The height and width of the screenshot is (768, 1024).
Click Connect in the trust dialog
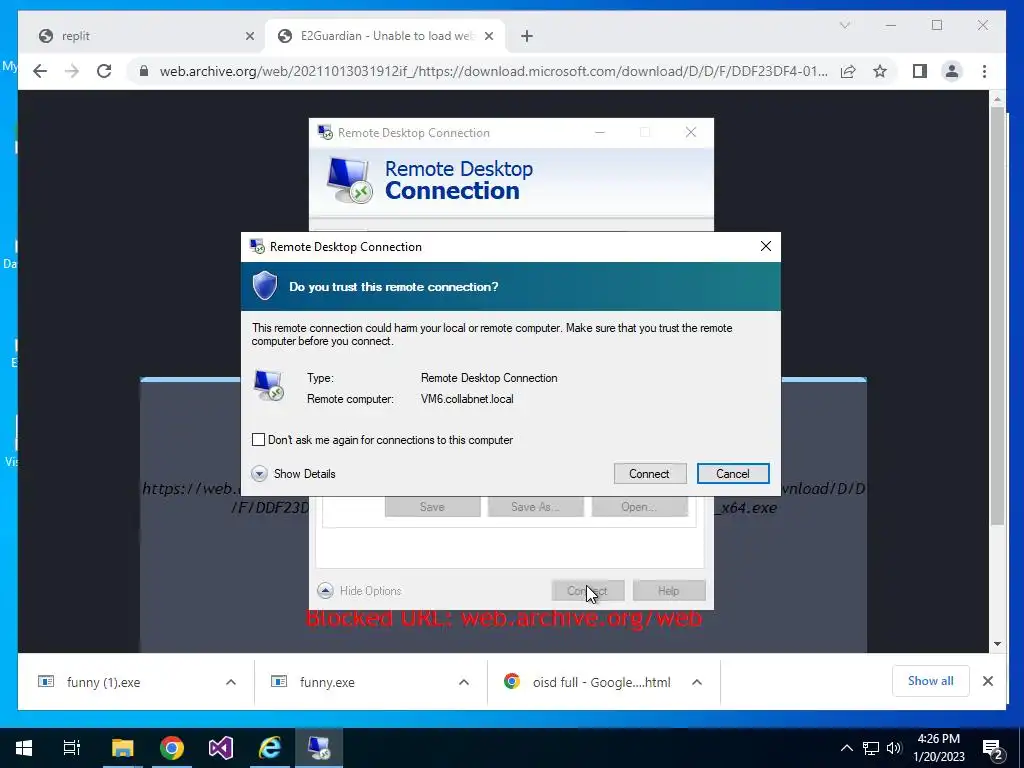[x=649, y=473]
